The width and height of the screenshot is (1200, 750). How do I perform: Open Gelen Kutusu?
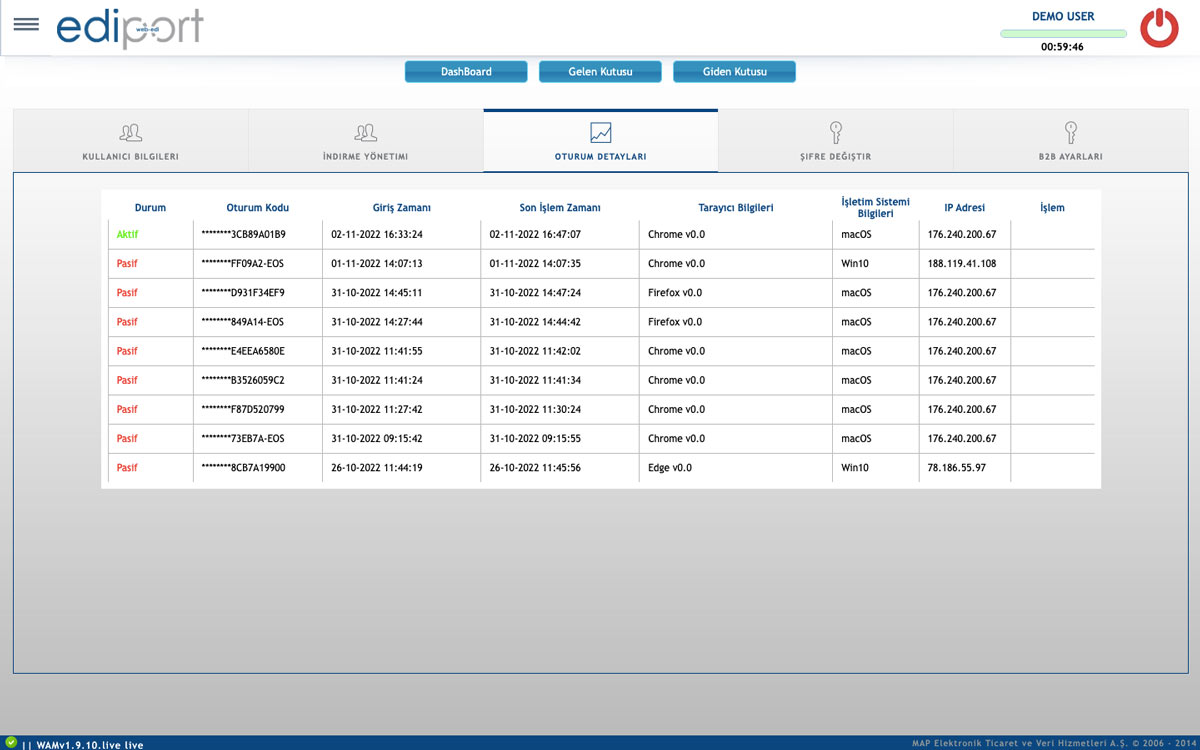coord(600,72)
